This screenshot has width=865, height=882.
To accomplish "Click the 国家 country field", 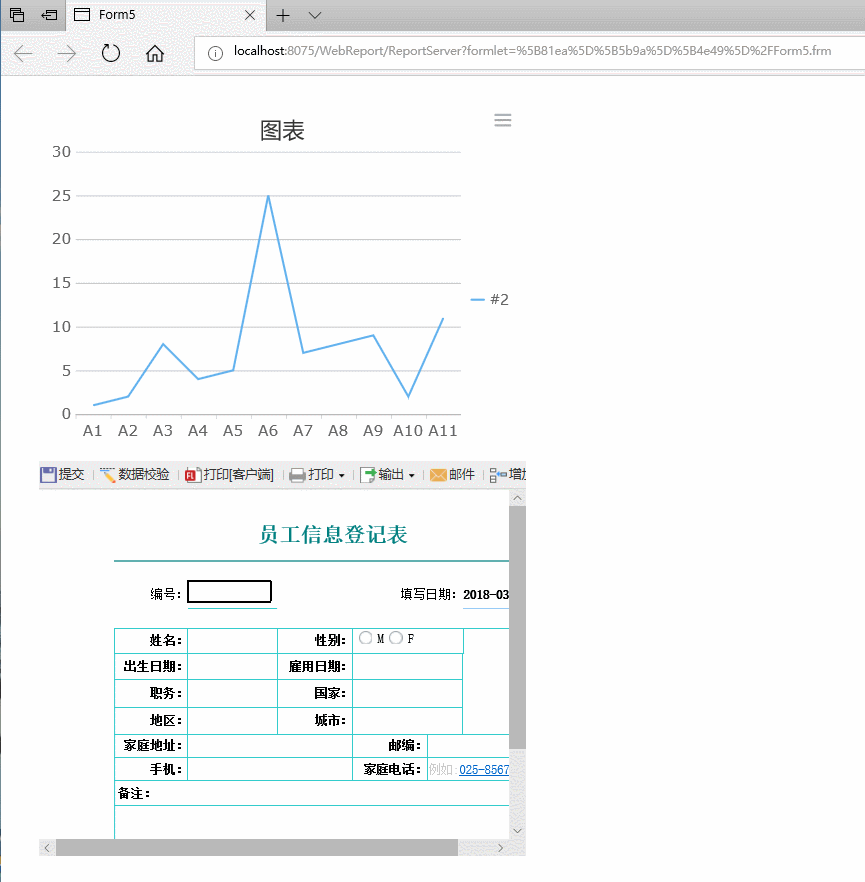I will [x=408, y=693].
